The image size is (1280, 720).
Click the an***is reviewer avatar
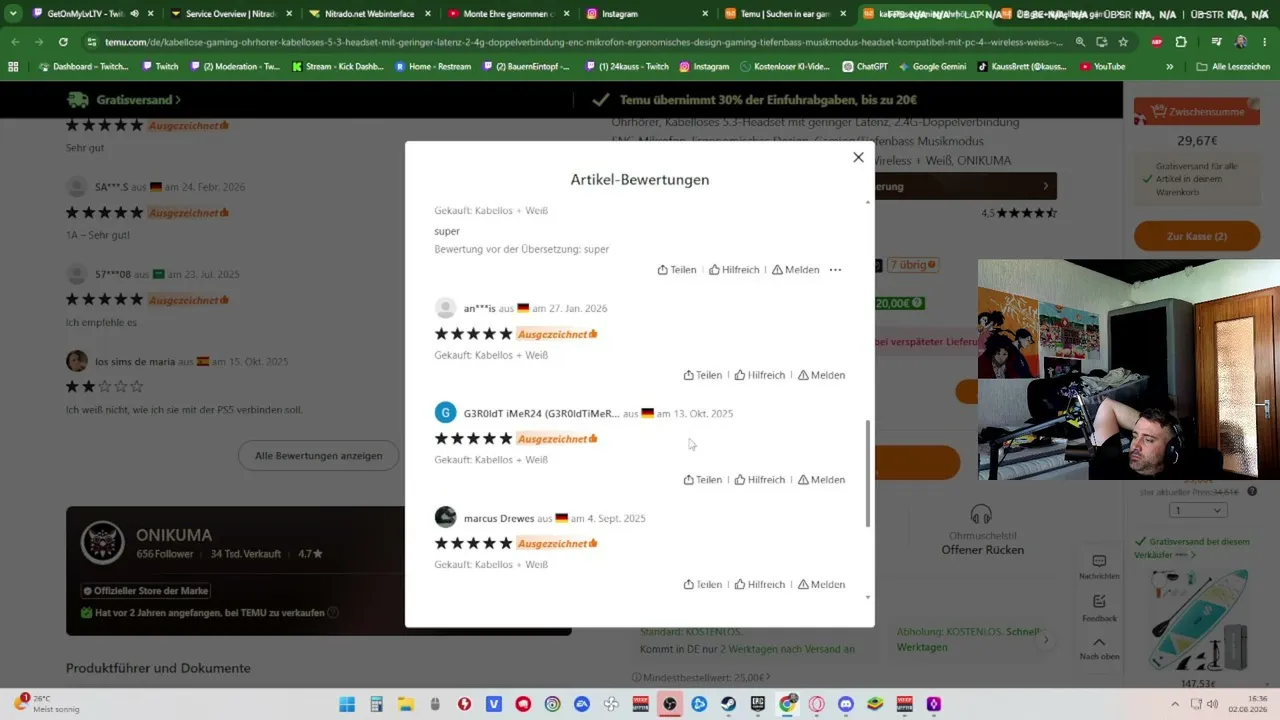pos(446,308)
